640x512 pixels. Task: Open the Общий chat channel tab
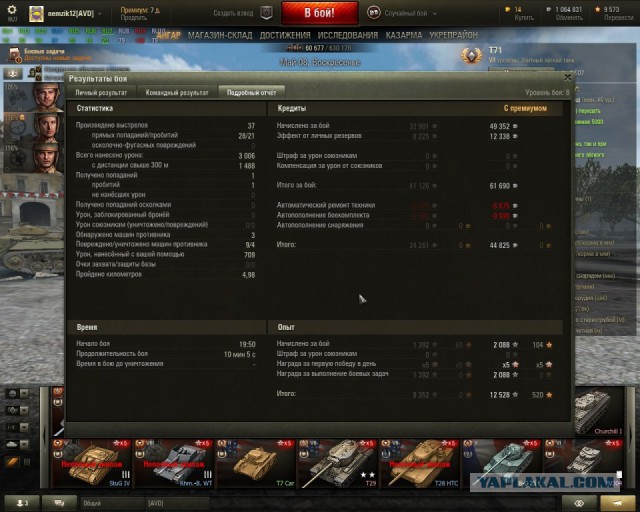coord(112,503)
